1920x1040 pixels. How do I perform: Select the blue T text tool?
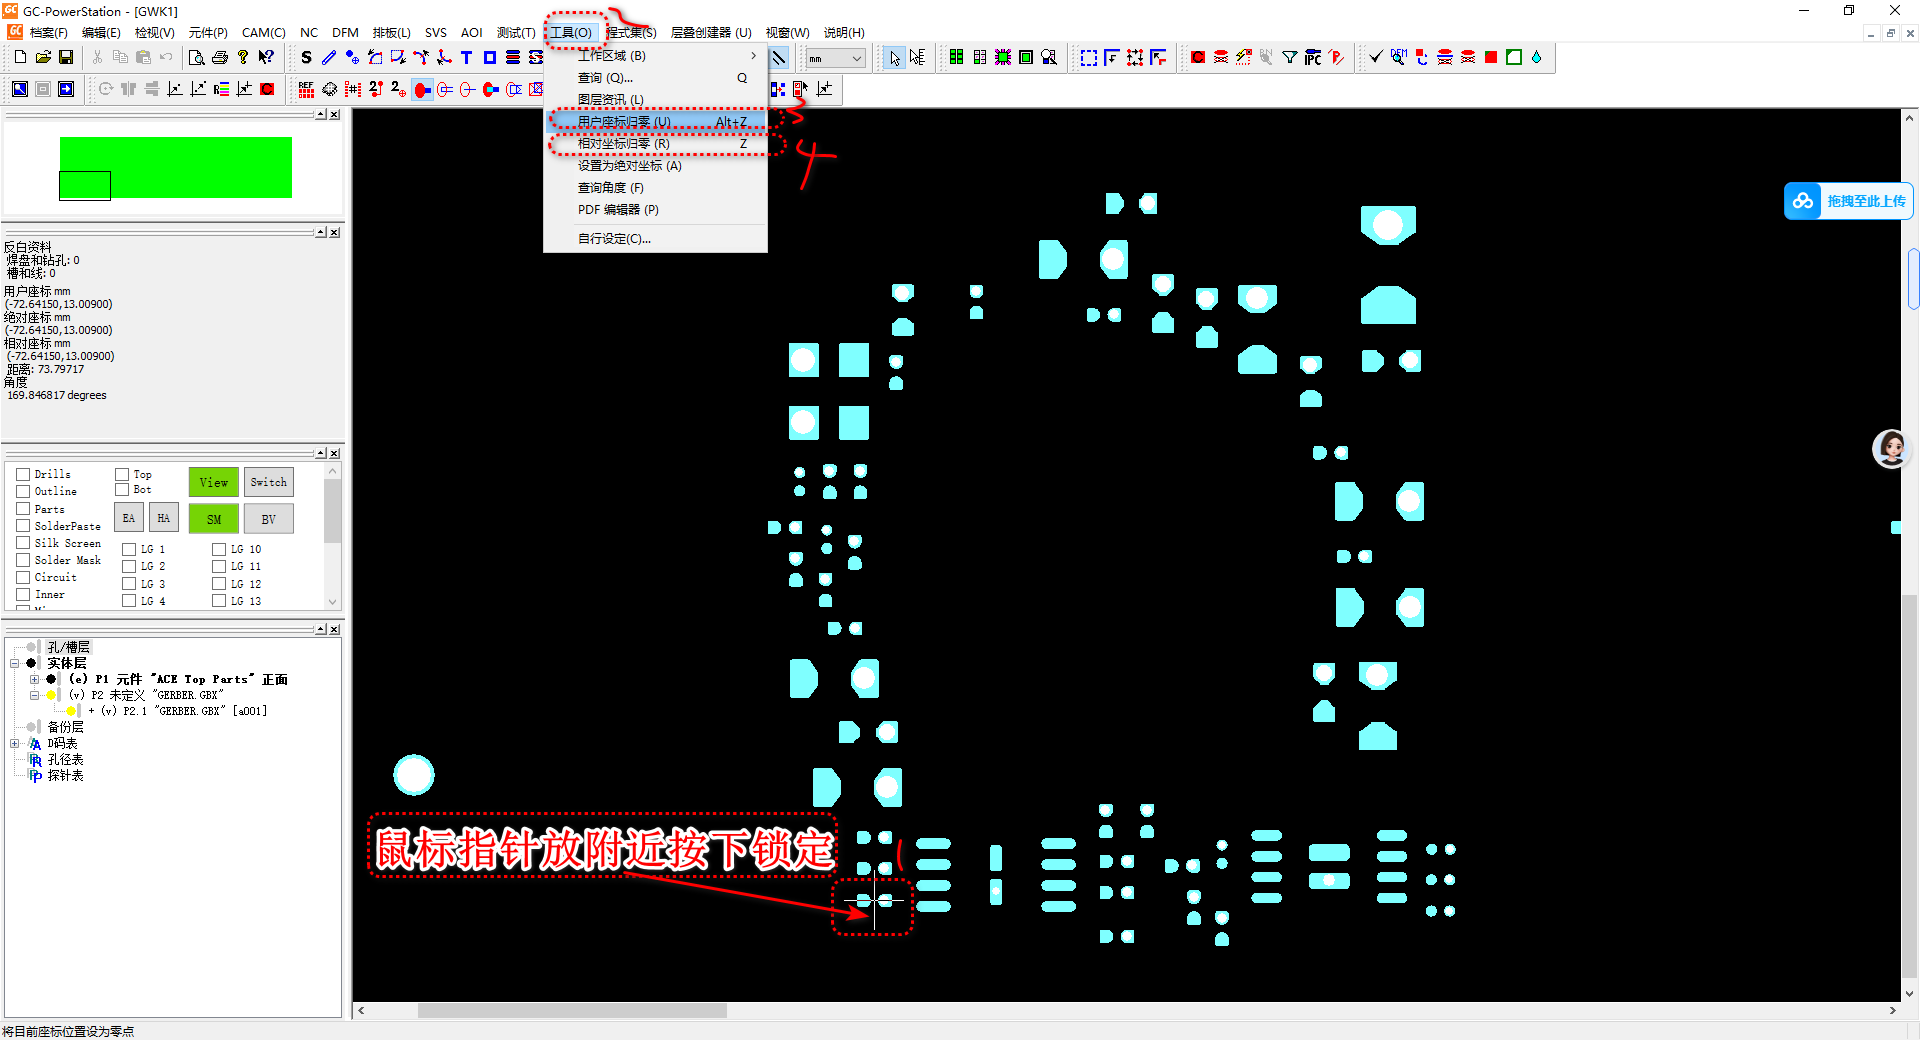pos(467,57)
